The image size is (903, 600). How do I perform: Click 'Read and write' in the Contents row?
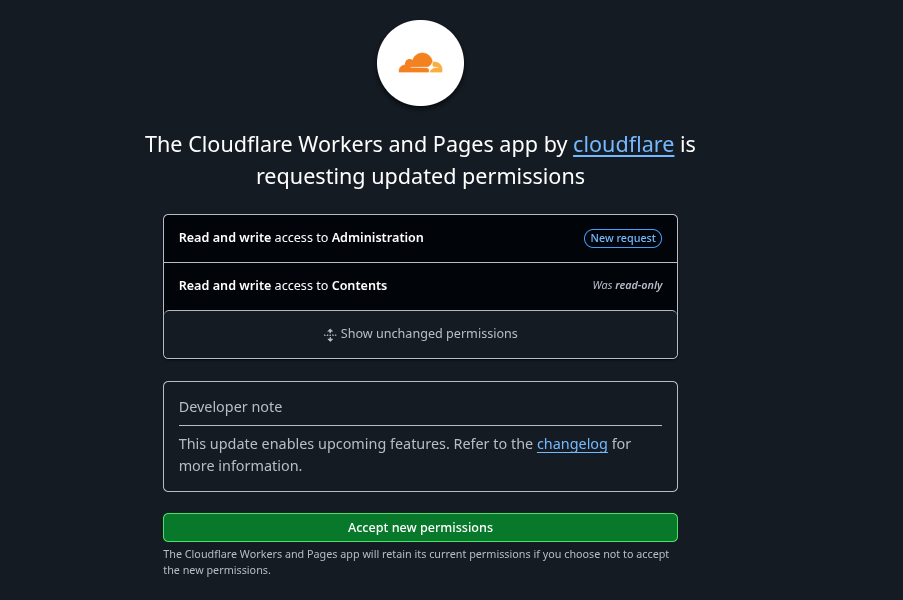pos(225,286)
